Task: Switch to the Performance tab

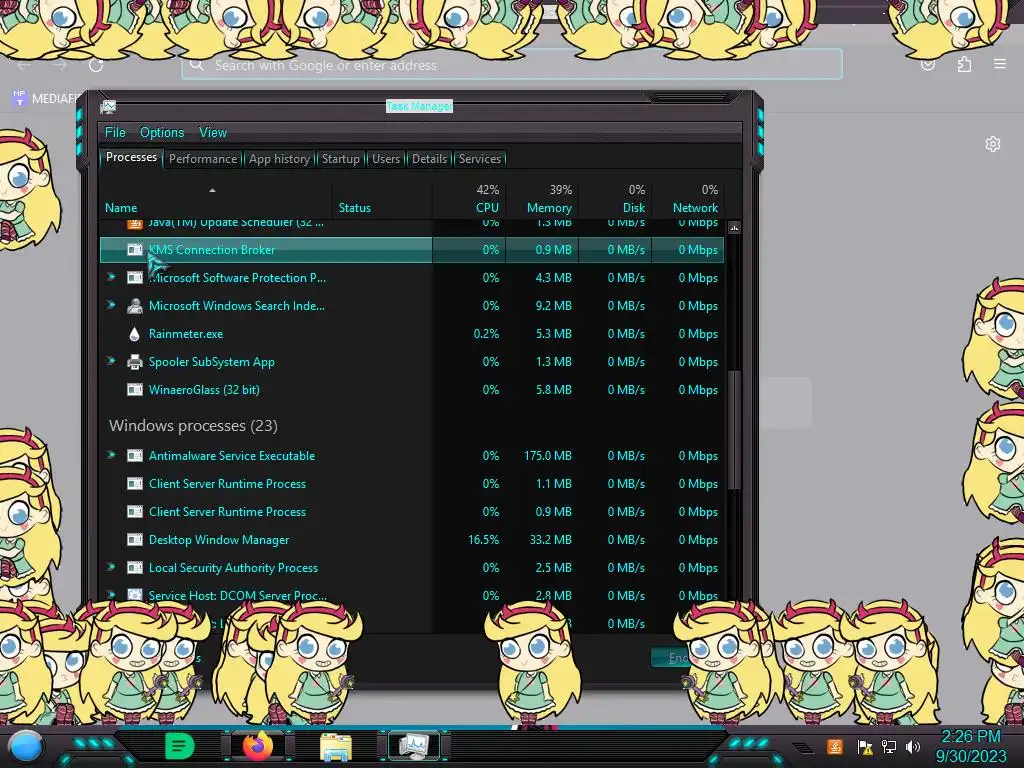Action: 203,159
